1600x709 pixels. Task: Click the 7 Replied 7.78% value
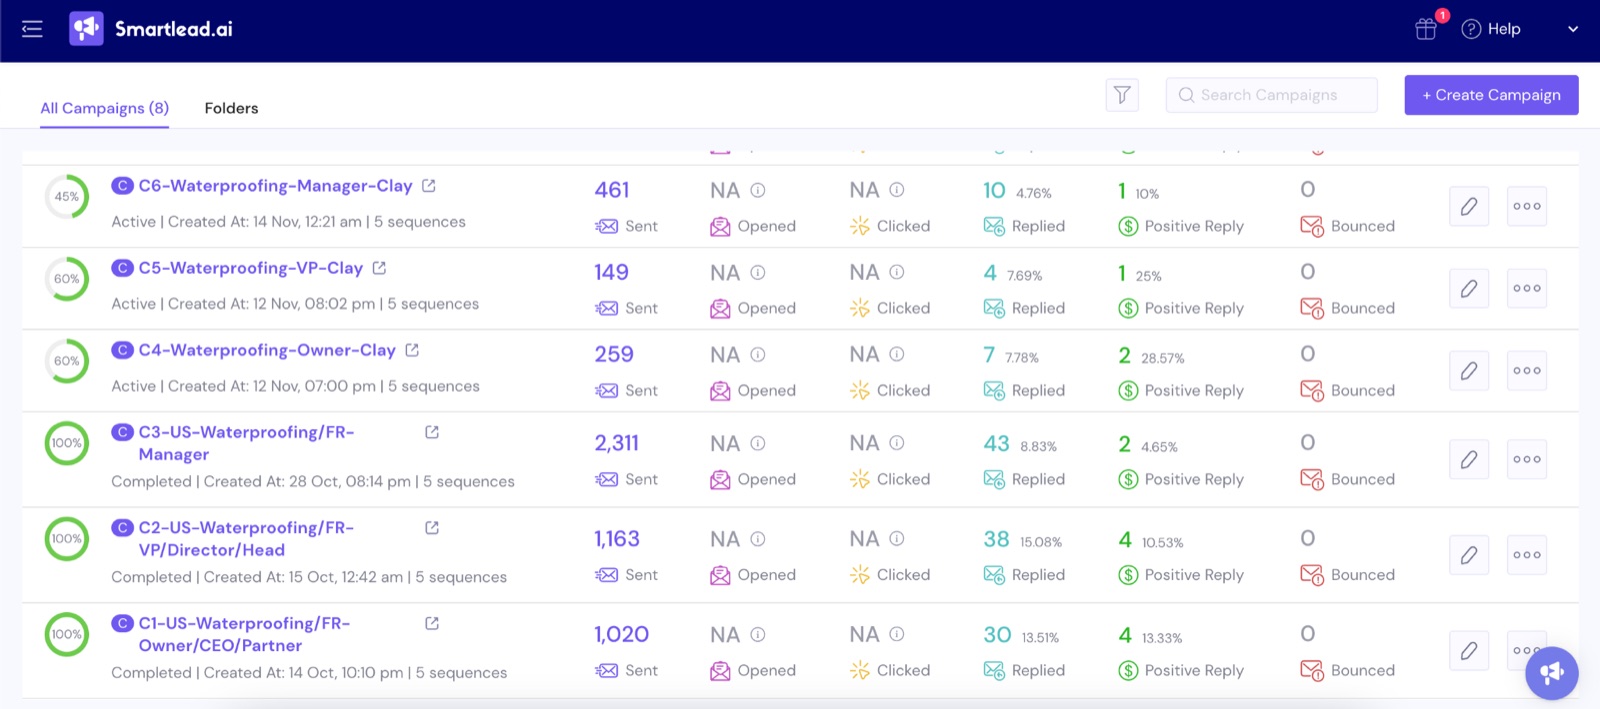(x=1011, y=355)
